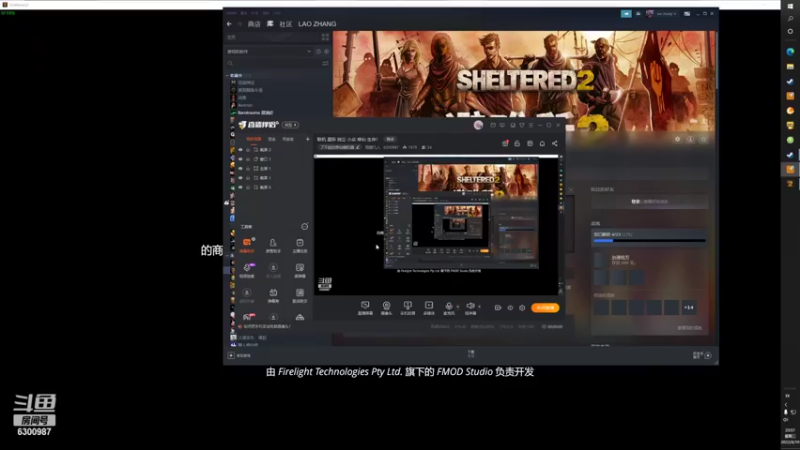
Task: Expand the speaker options arrow
Action: tap(479, 307)
